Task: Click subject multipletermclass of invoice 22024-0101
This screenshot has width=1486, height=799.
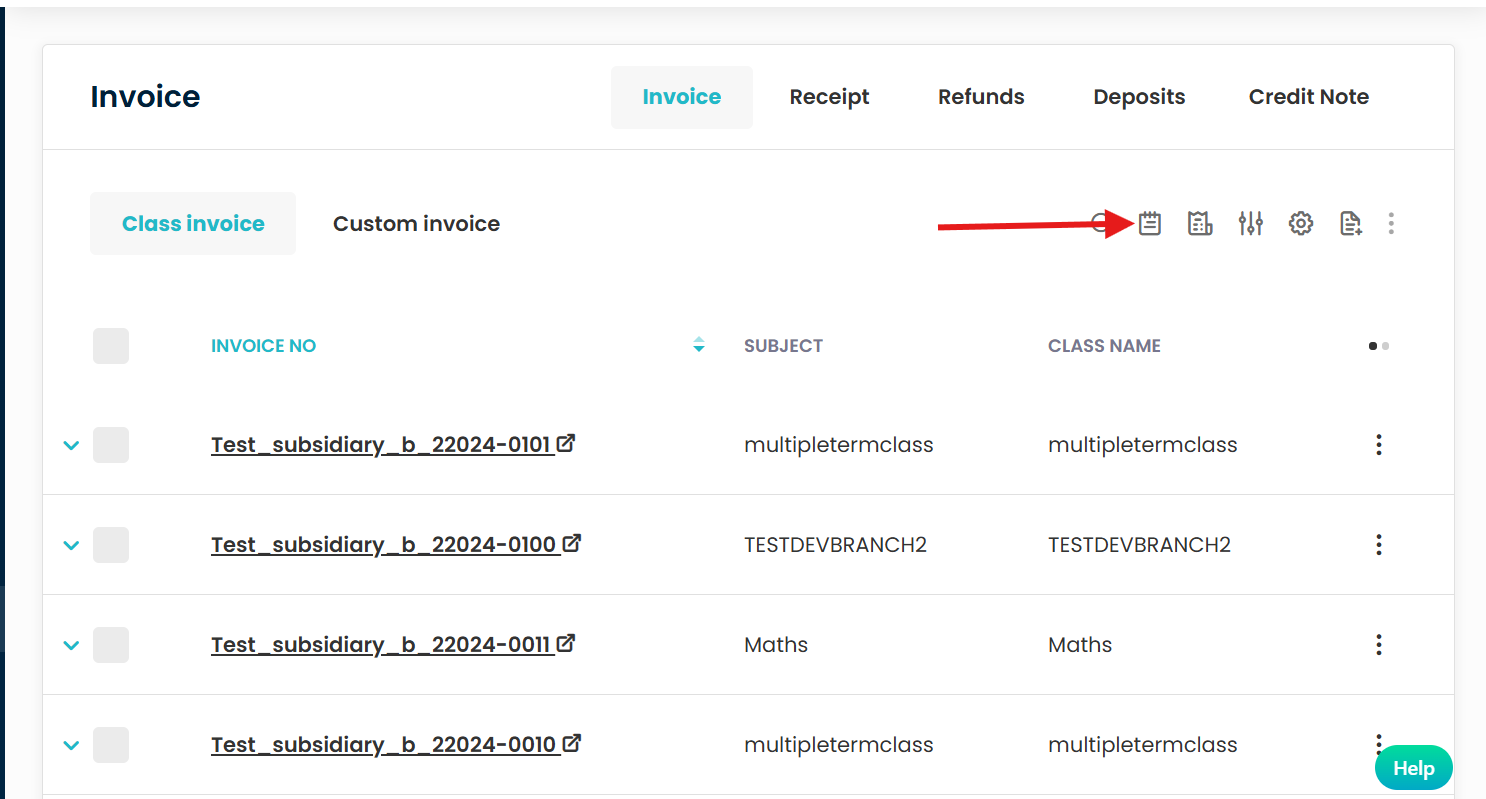Action: pos(838,445)
